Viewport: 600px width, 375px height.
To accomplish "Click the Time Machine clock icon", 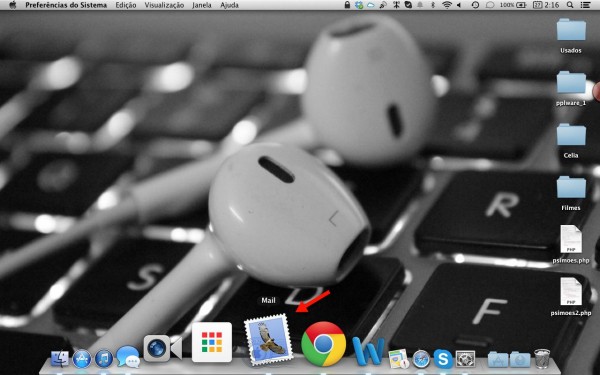I will [x=475, y=5].
